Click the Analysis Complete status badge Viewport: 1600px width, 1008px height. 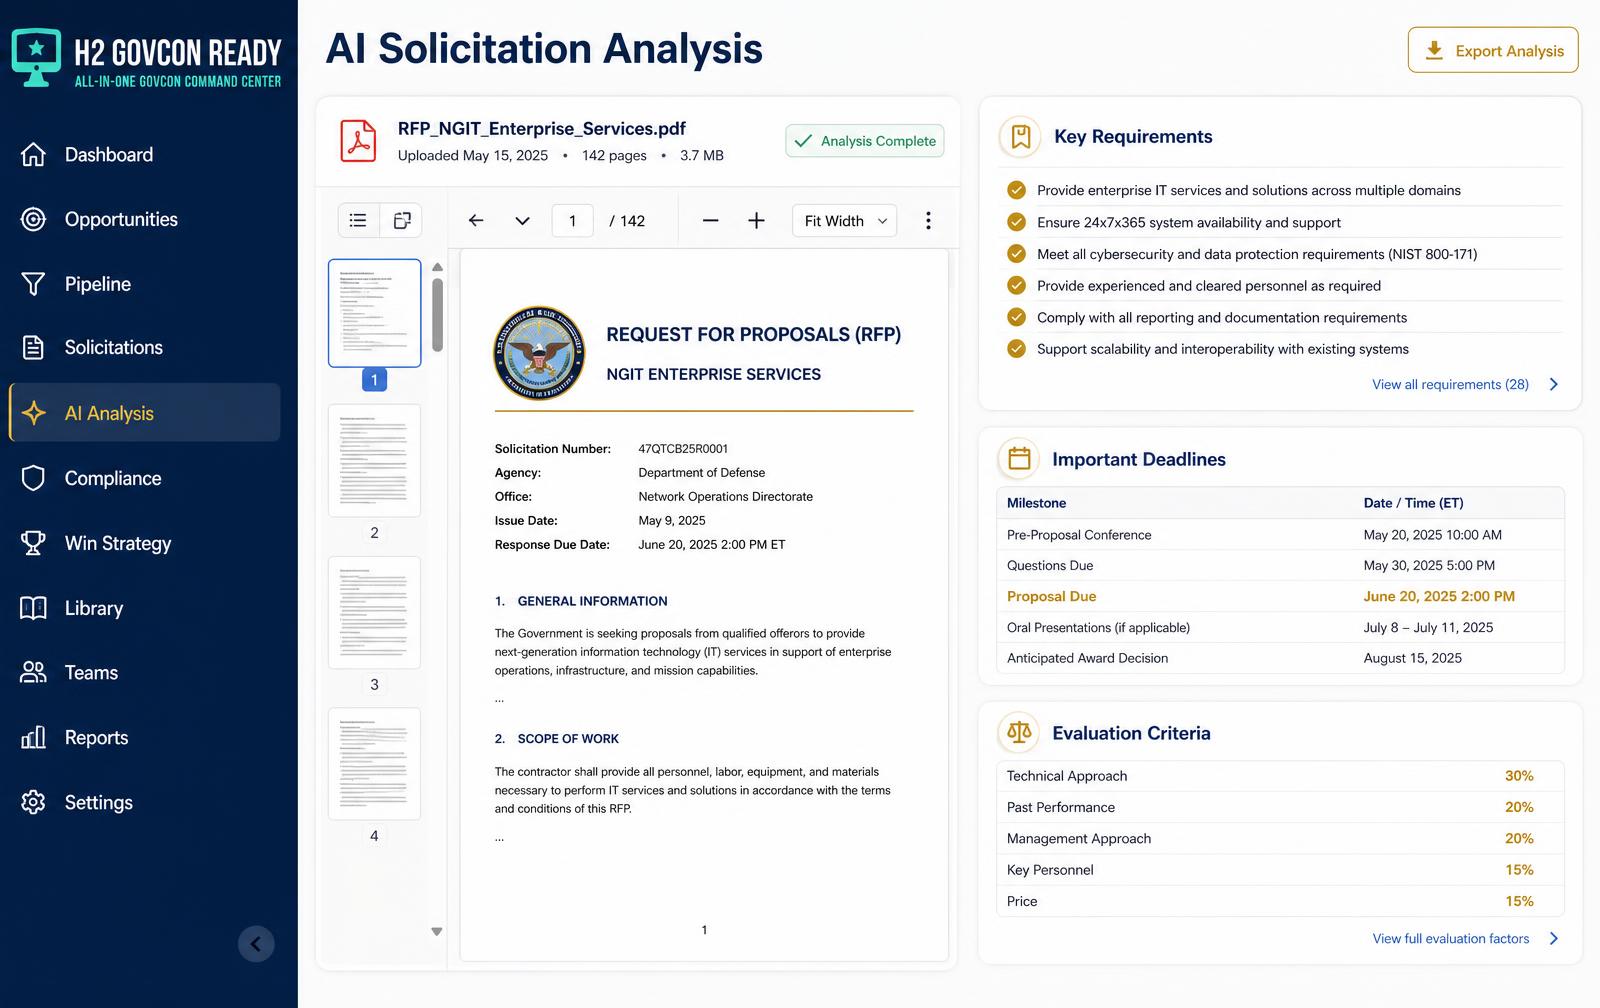click(865, 141)
